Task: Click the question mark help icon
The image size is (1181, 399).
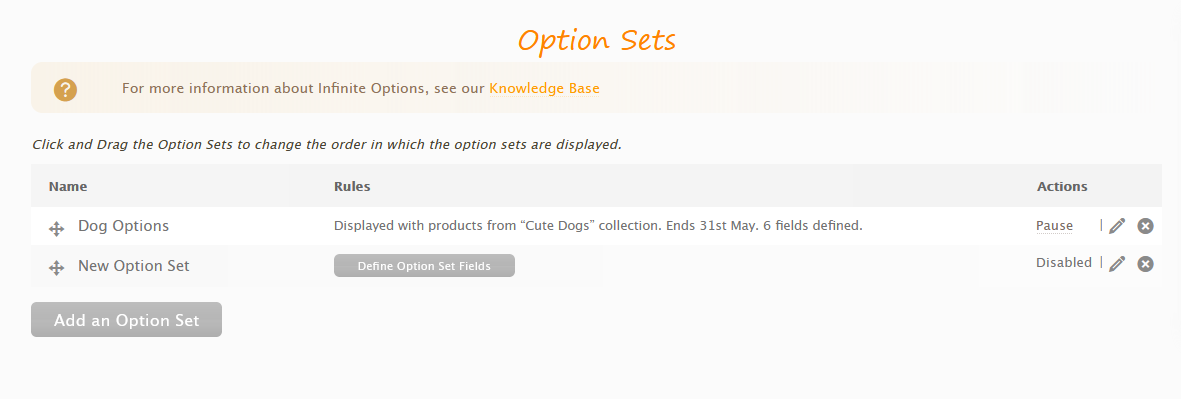Action: (x=65, y=90)
